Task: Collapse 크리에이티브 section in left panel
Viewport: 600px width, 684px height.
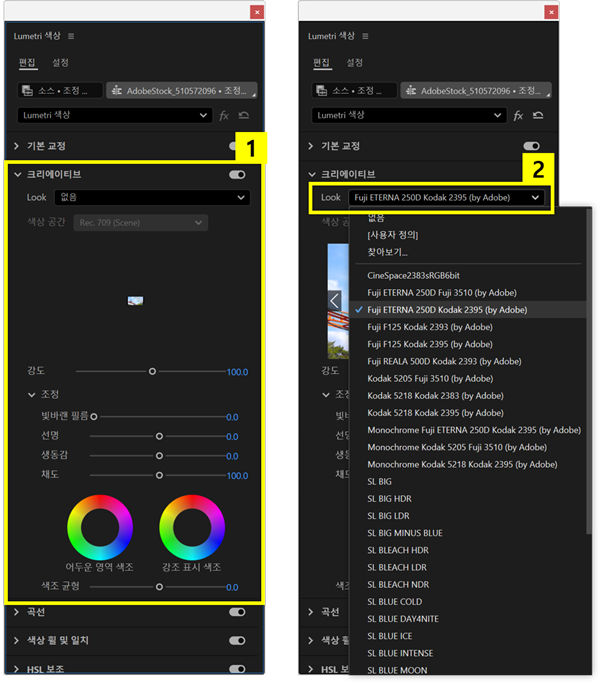Action: 17,174
